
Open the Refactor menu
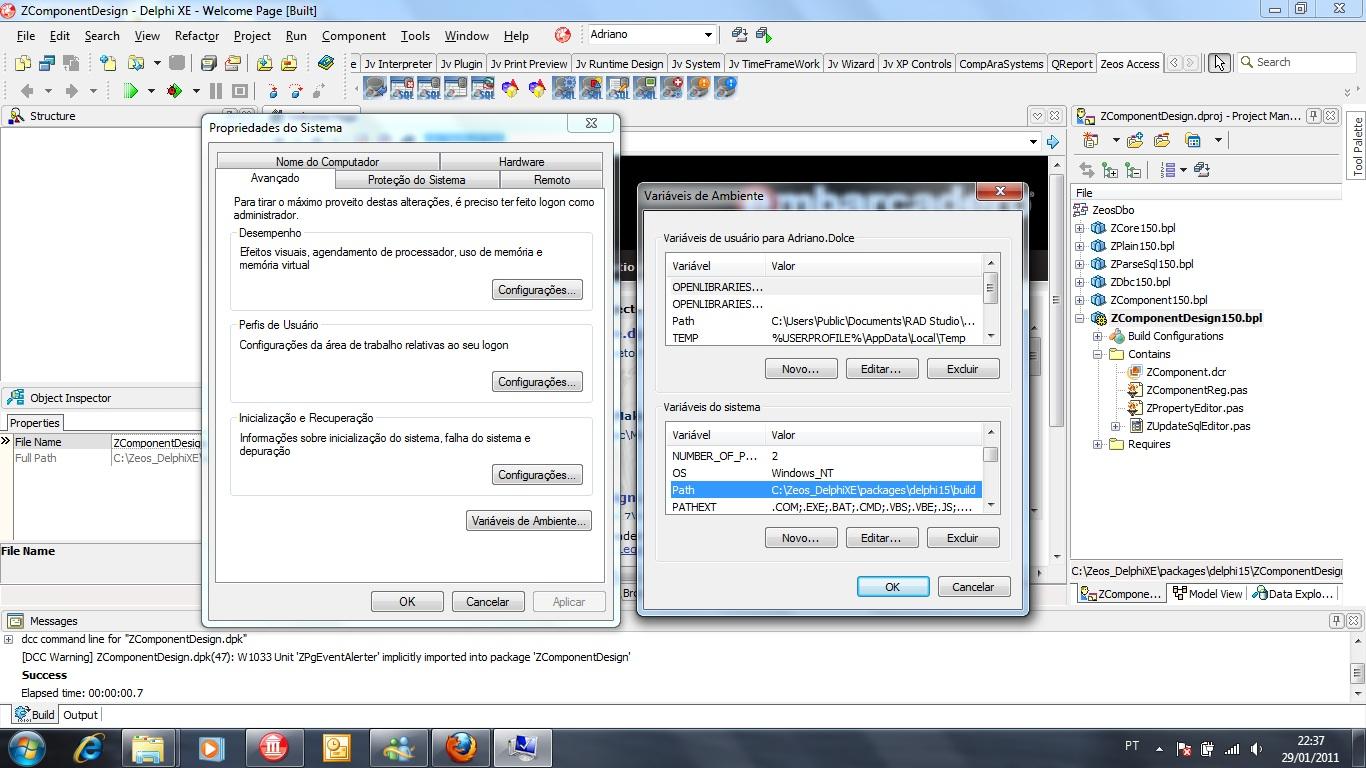pos(196,36)
